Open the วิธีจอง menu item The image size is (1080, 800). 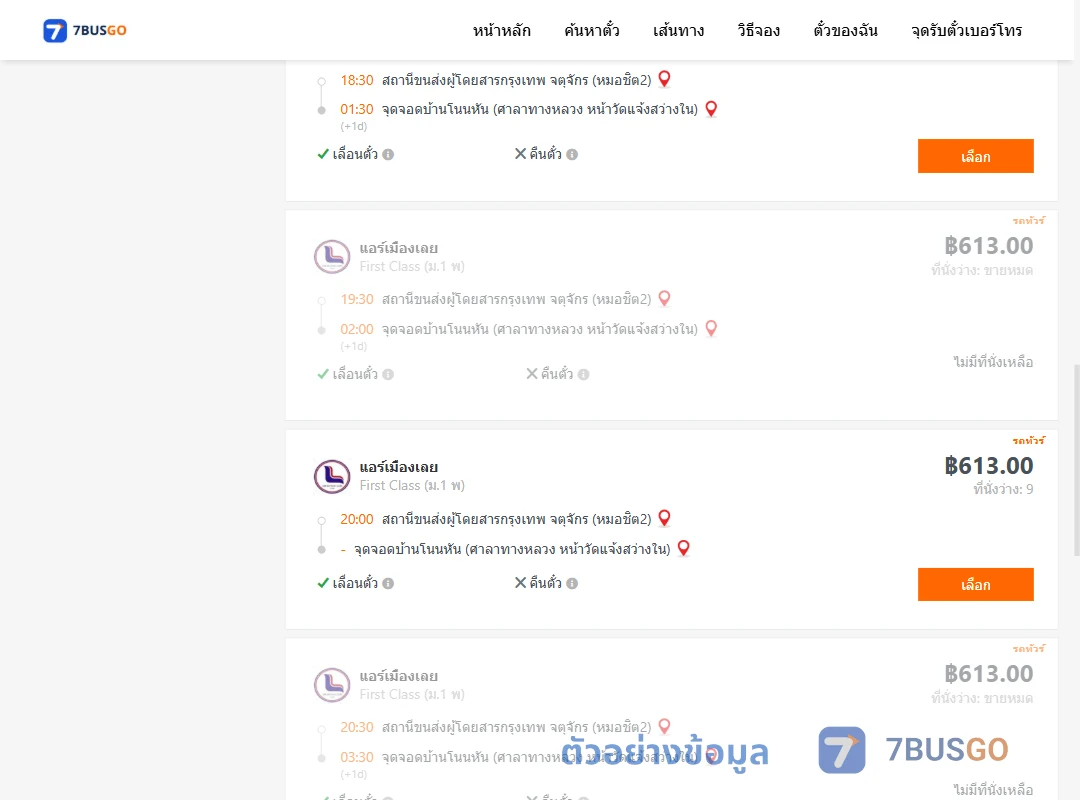[x=758, y=30]
